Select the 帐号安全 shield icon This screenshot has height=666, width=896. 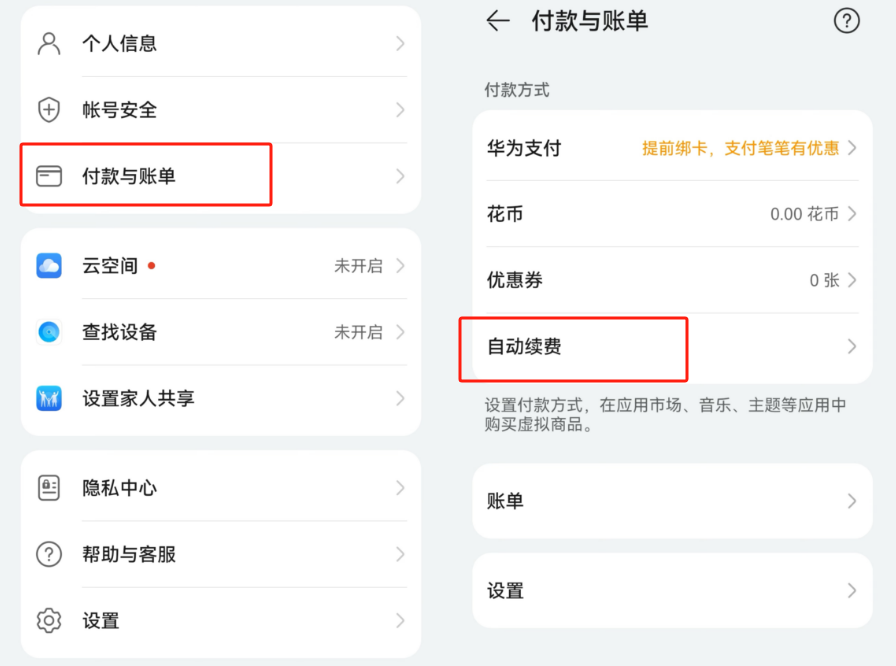coord(48,110)
